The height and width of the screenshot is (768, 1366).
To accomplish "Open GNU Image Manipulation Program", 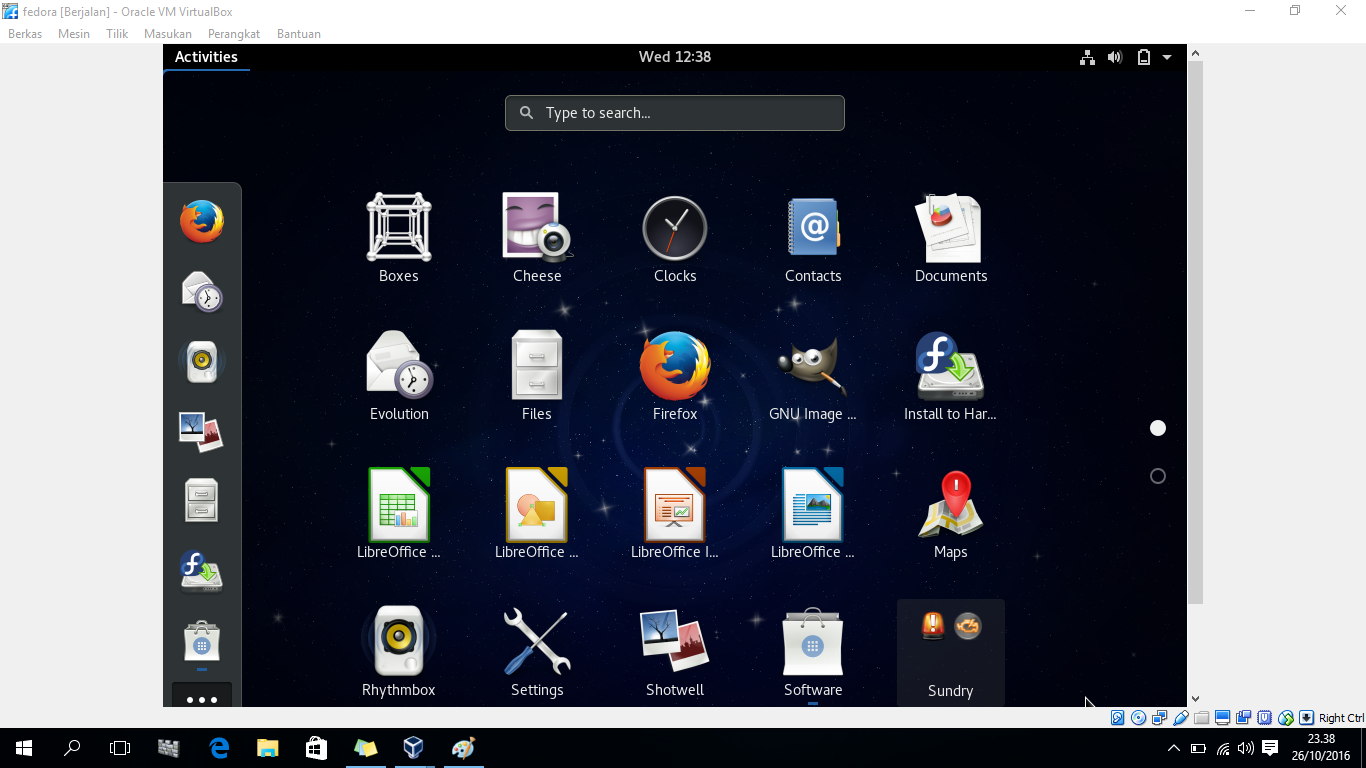I will point(813,376).
